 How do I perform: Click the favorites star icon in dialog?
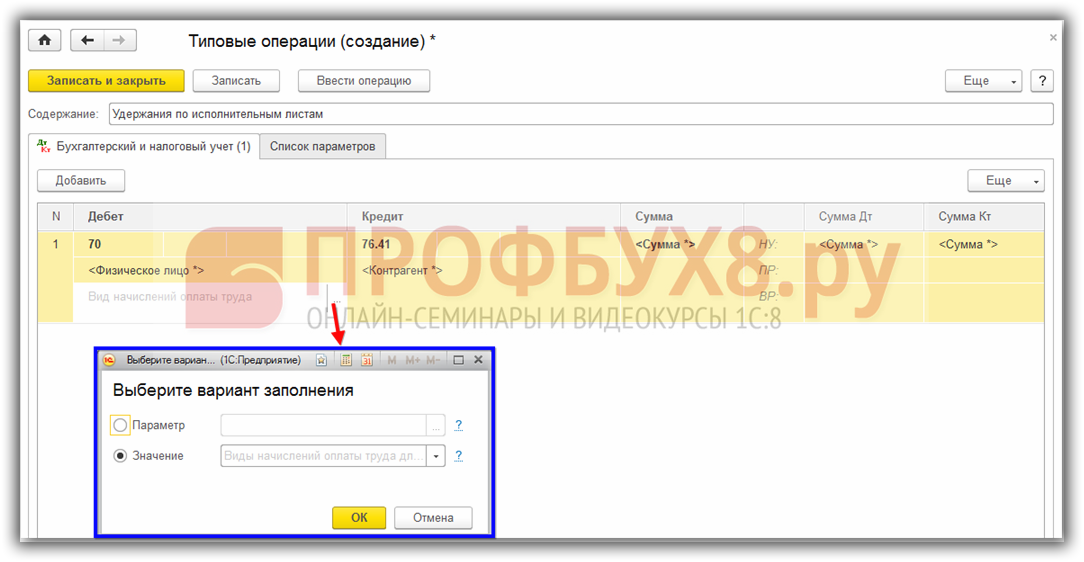pos(321,360)
